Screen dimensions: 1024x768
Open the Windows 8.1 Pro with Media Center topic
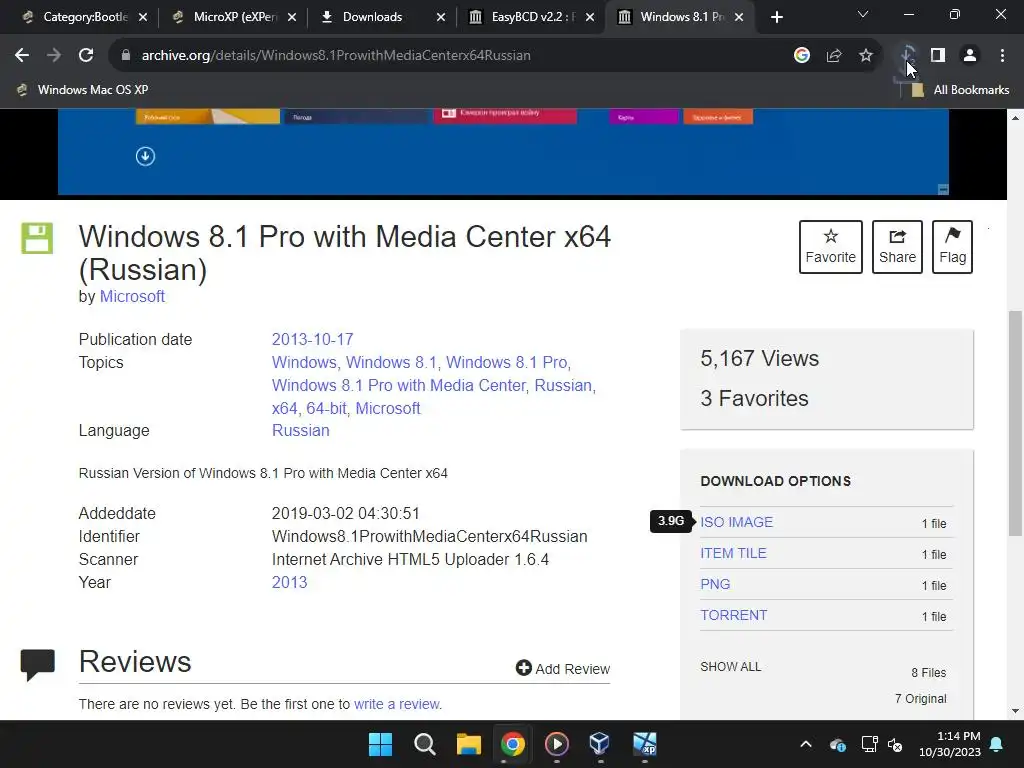click(398, 385)
